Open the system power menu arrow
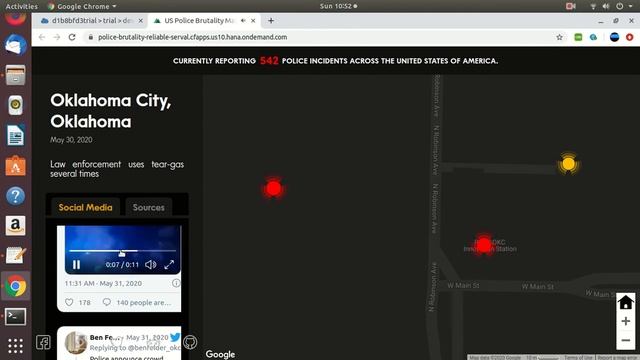The width and height of the screenshot is (640, 360). (631, 6)
